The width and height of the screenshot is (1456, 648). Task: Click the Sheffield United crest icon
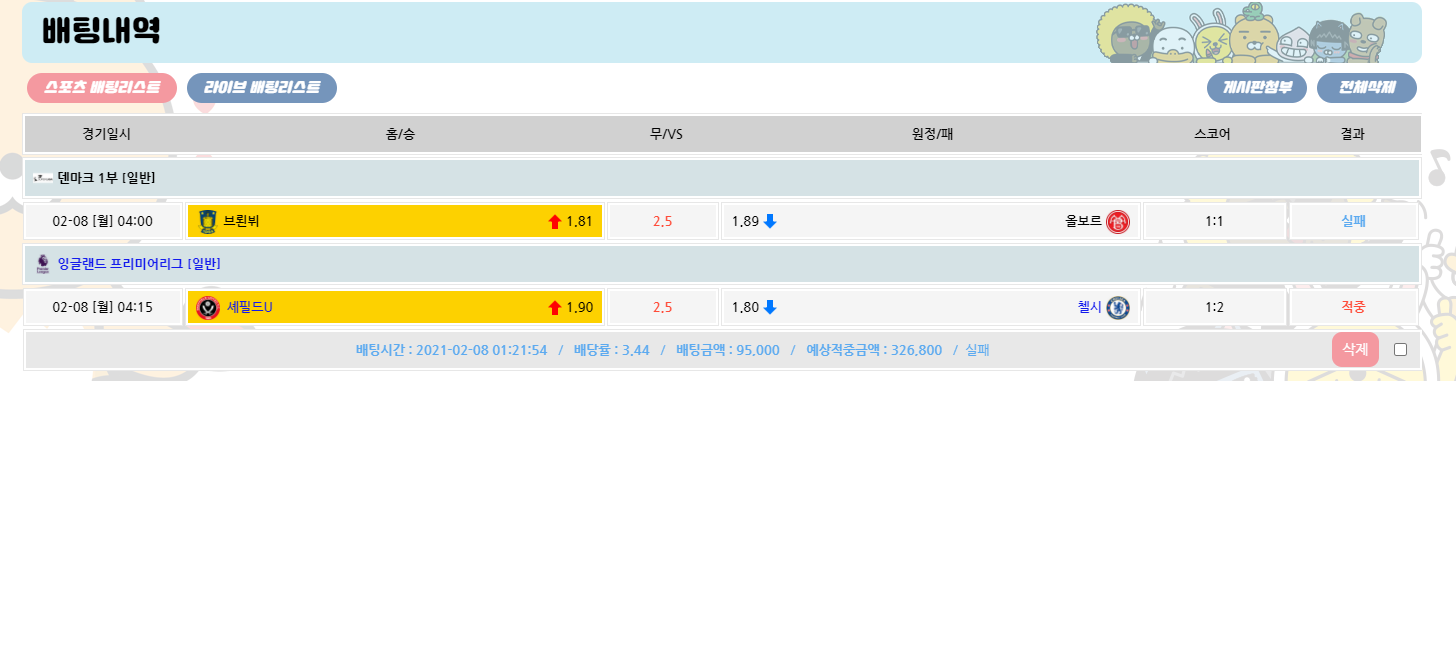(x=207, y=307)
